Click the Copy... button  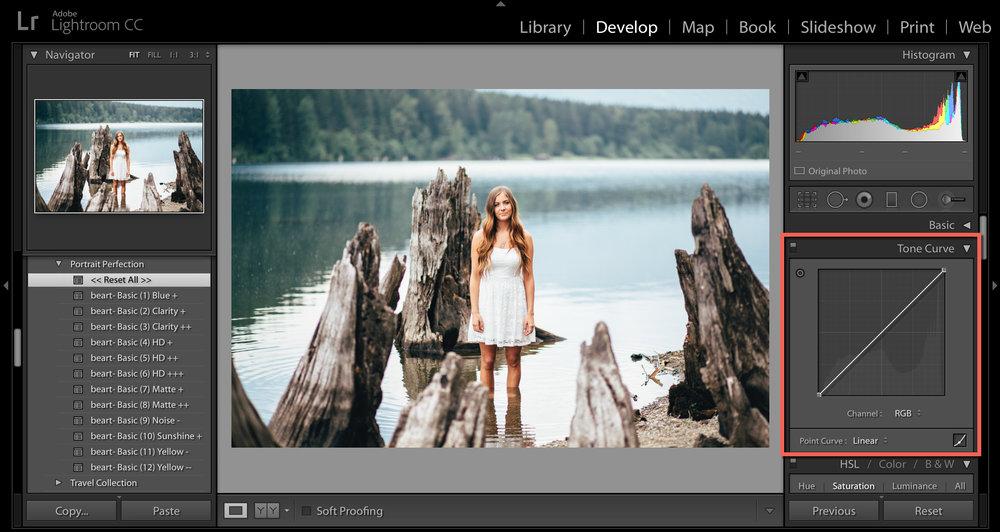pos(70,511)
